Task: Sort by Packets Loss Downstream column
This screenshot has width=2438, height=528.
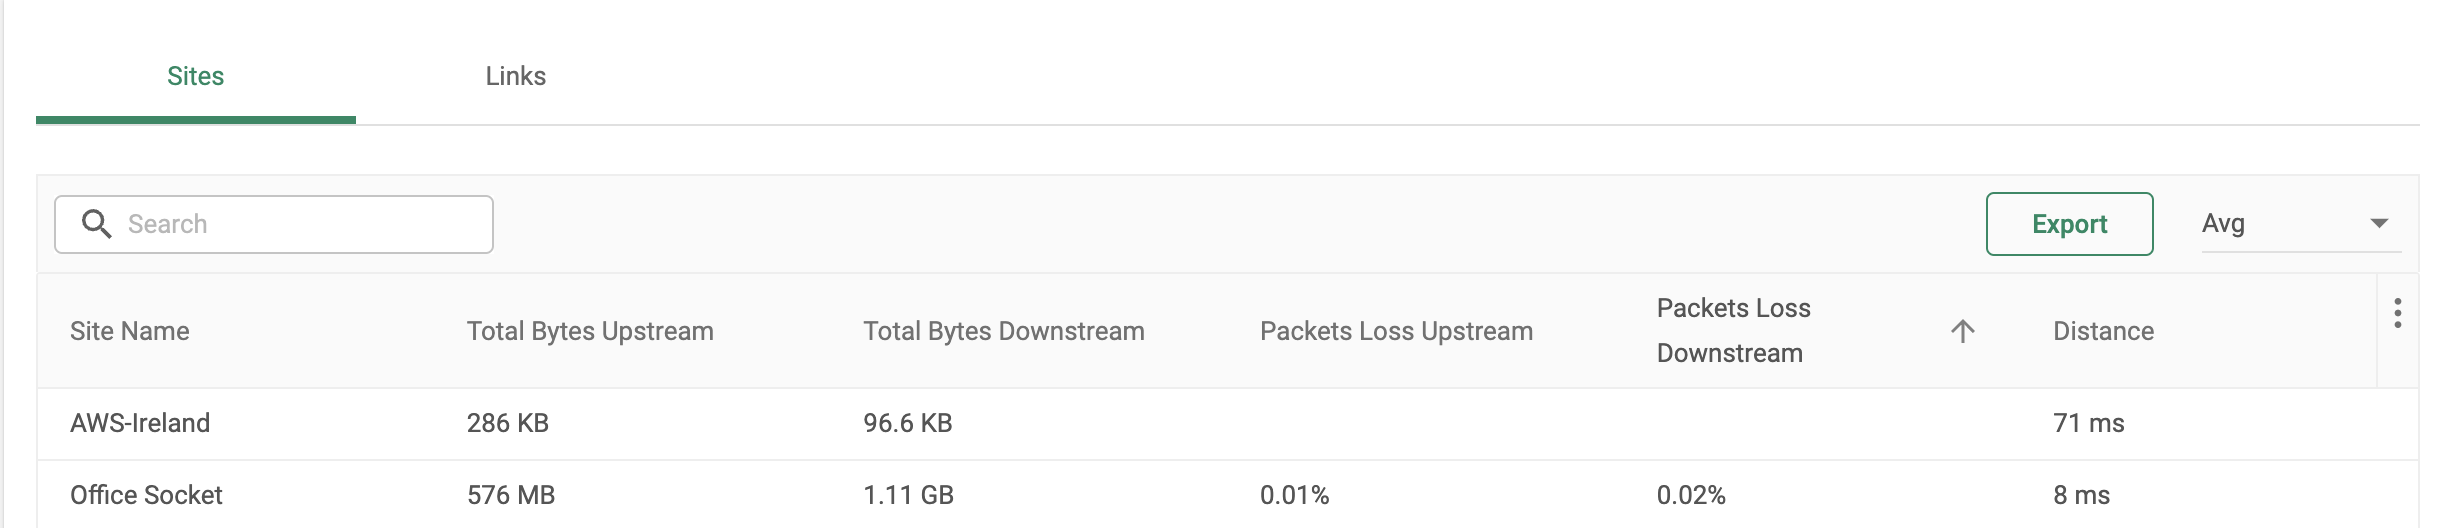Action: pos(1733,331)
